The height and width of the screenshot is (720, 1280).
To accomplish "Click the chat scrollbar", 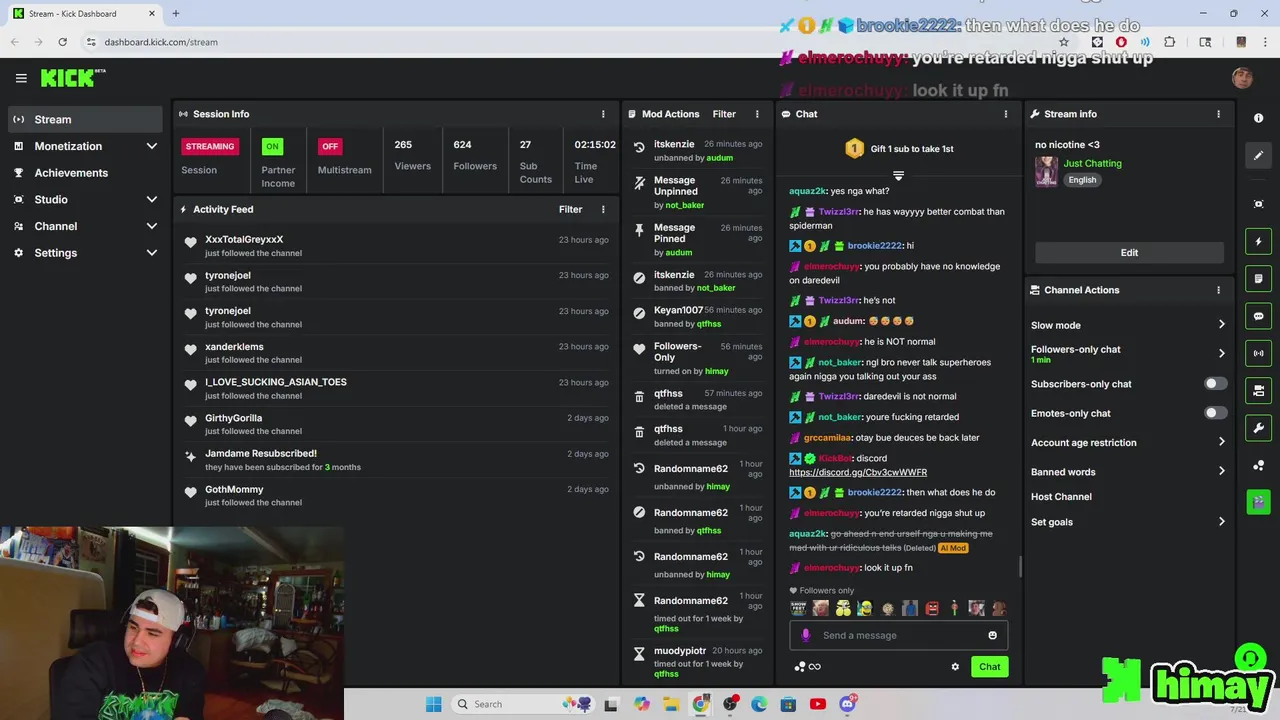I will tap(1020, 567).
